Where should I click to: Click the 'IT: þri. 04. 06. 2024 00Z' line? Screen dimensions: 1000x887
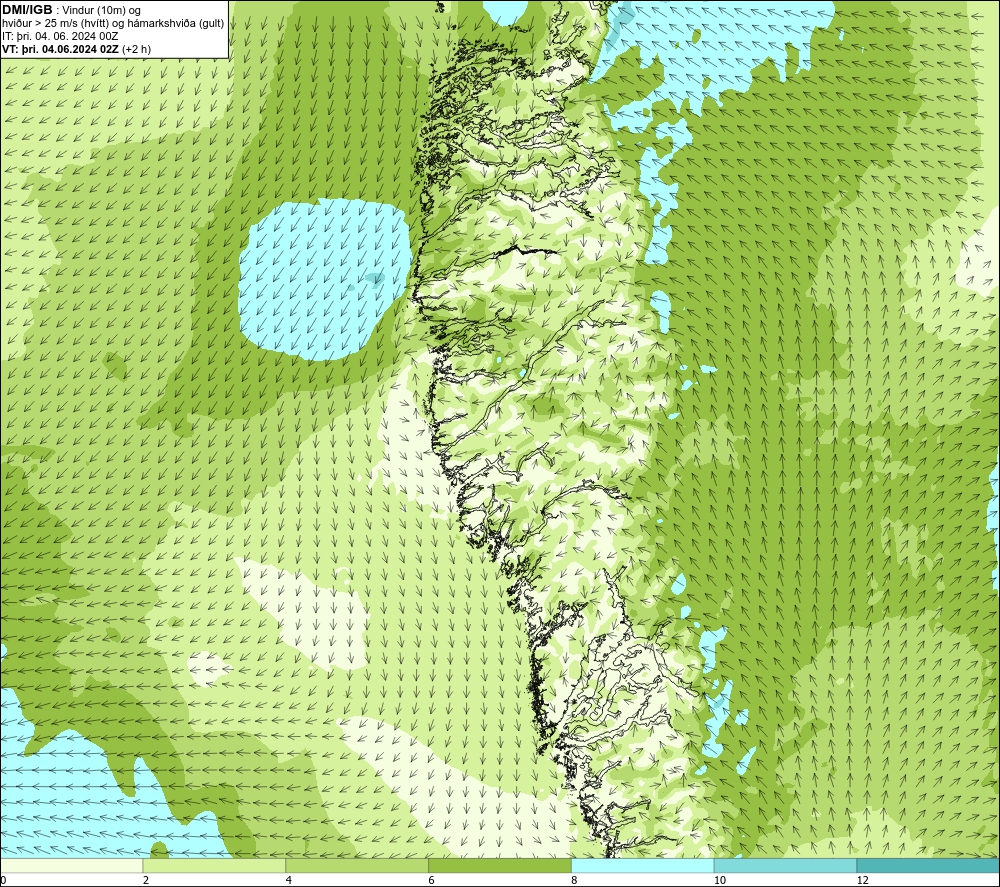pos(60,36)
